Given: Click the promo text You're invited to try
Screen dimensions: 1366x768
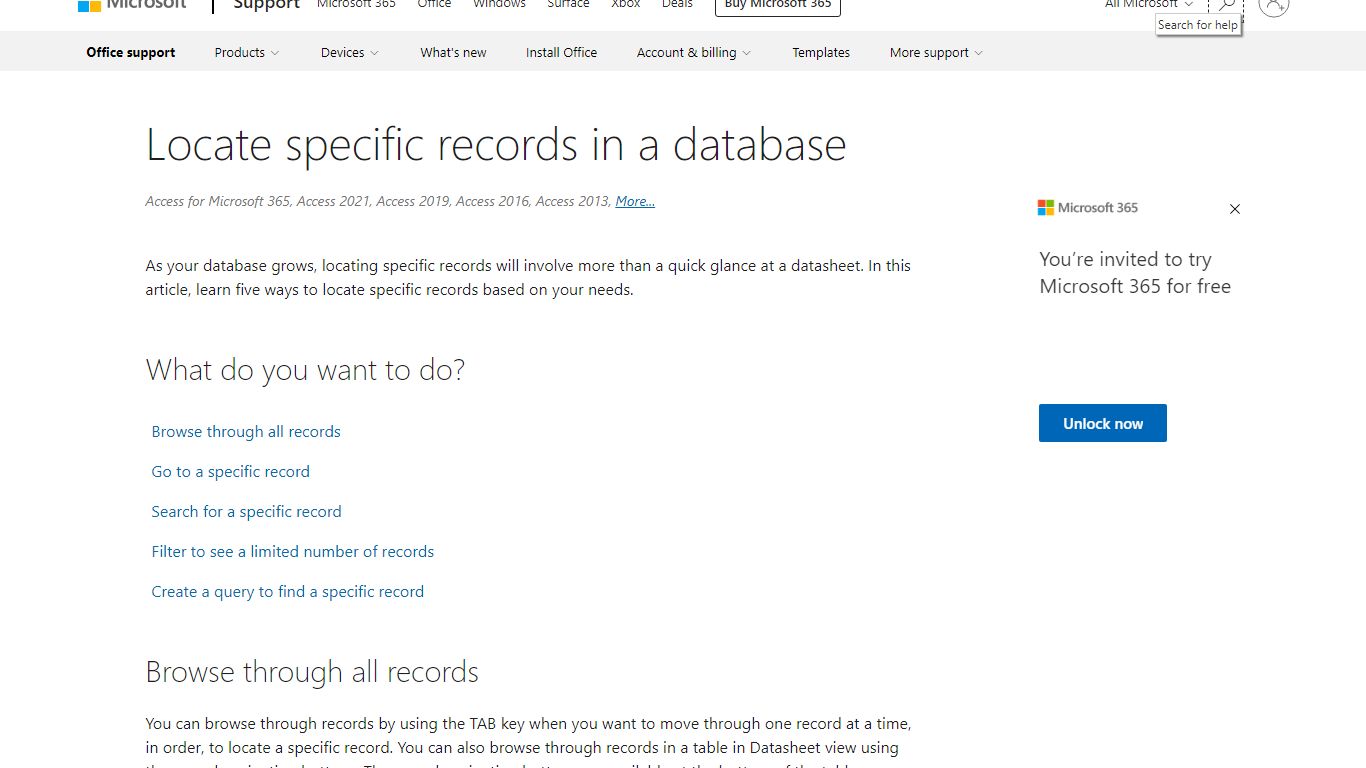Looking at the screenshot, I should point(1135,273).
